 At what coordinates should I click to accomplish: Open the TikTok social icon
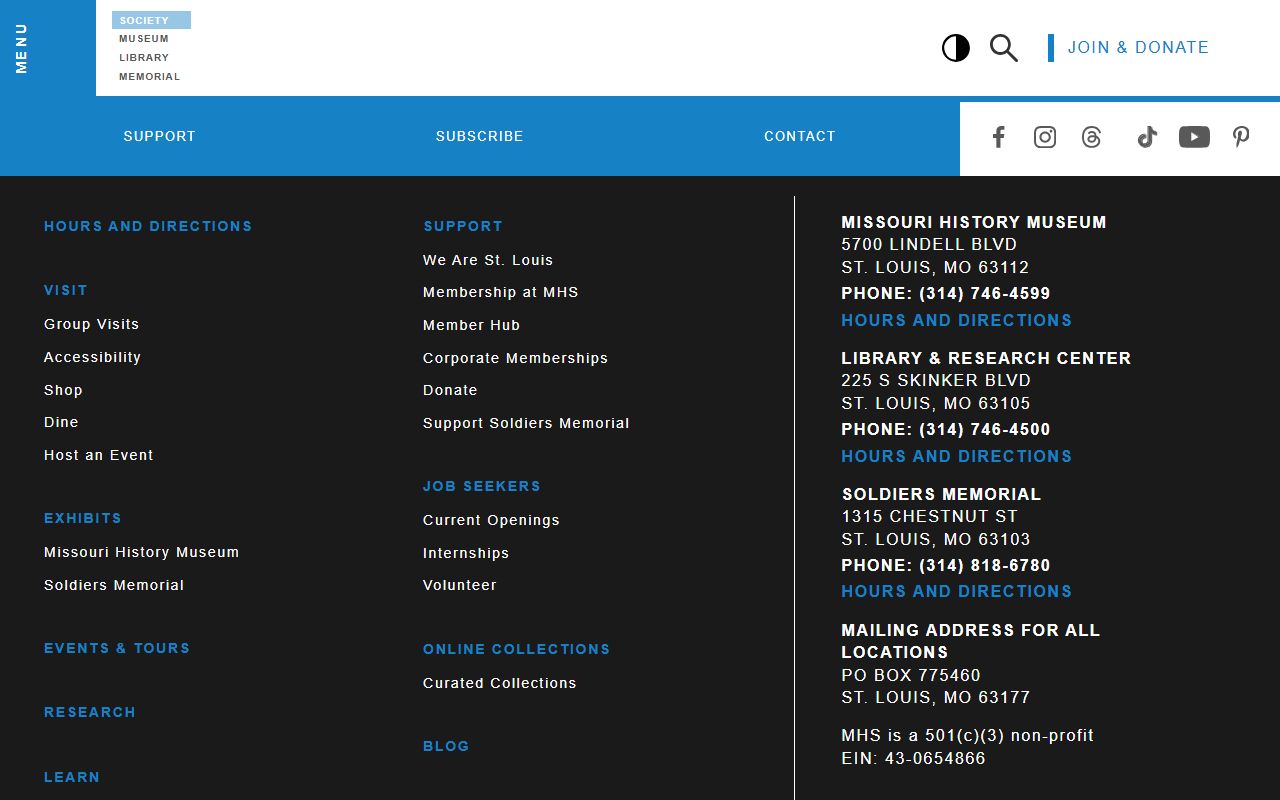(x=1147, y=137)
